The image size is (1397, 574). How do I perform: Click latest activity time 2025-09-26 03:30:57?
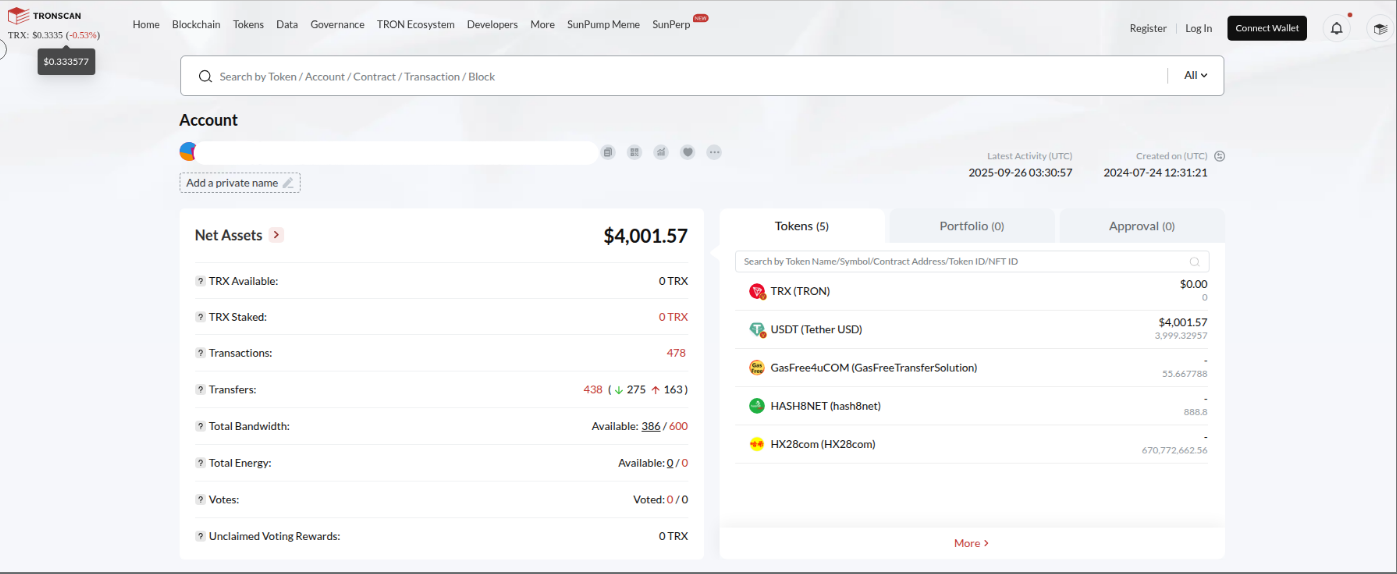pos(1020,172)
